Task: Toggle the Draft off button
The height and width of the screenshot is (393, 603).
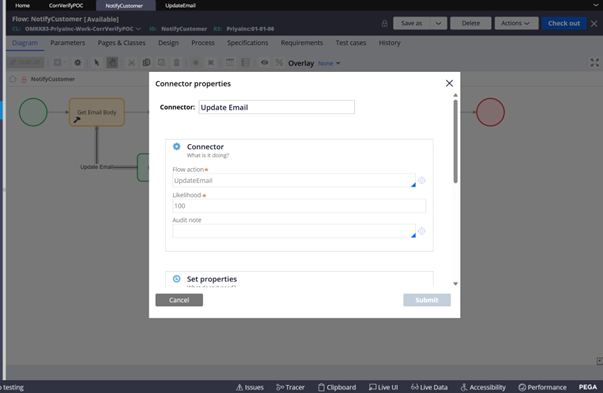Action: point(25,62)
